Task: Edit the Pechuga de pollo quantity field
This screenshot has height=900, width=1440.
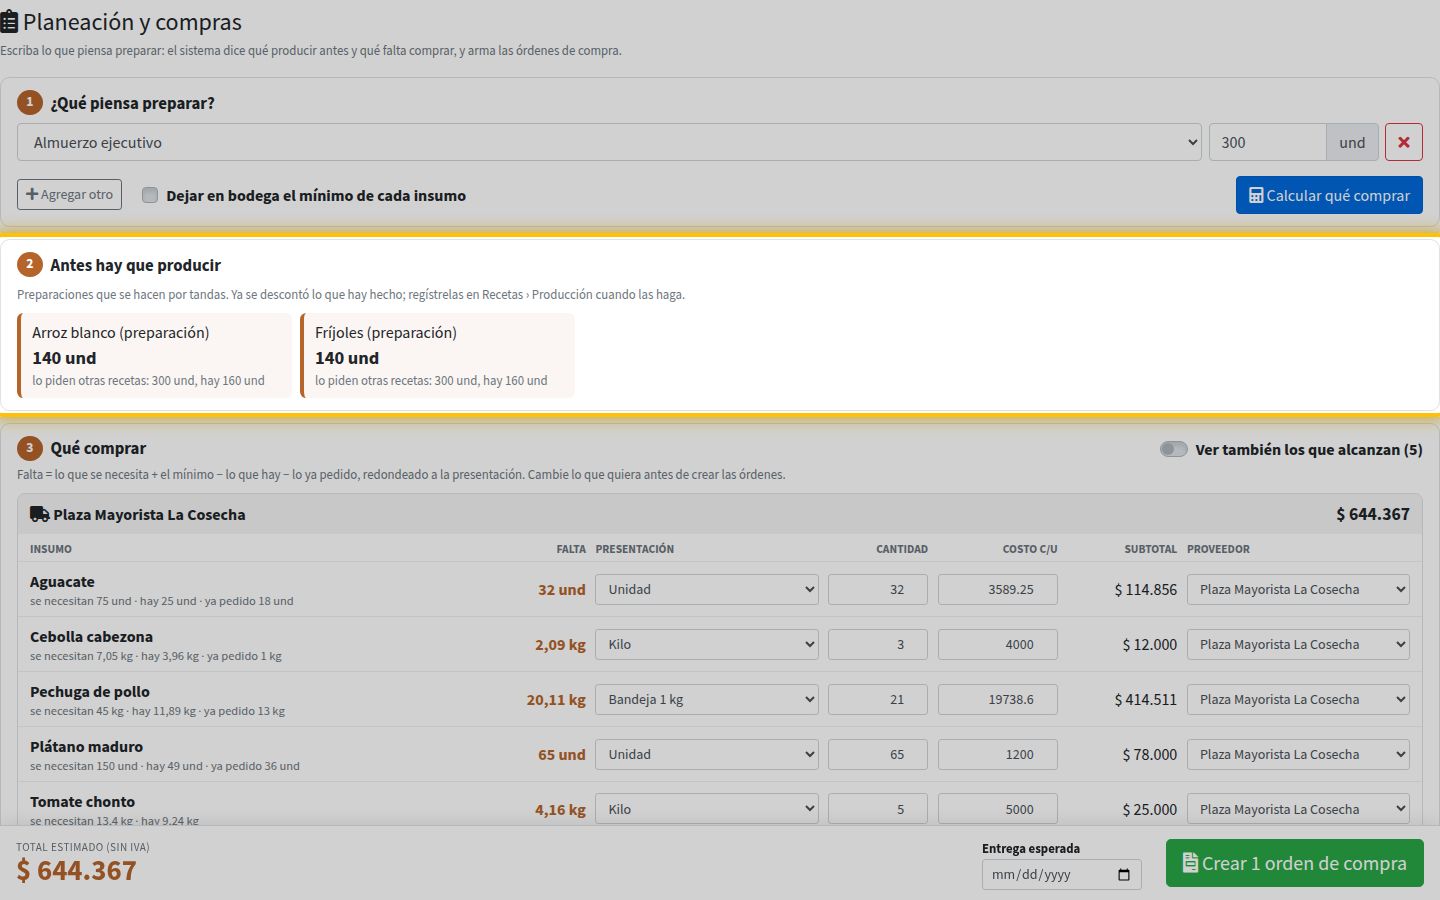Action: pyautogui.click(x=878, y=699)
